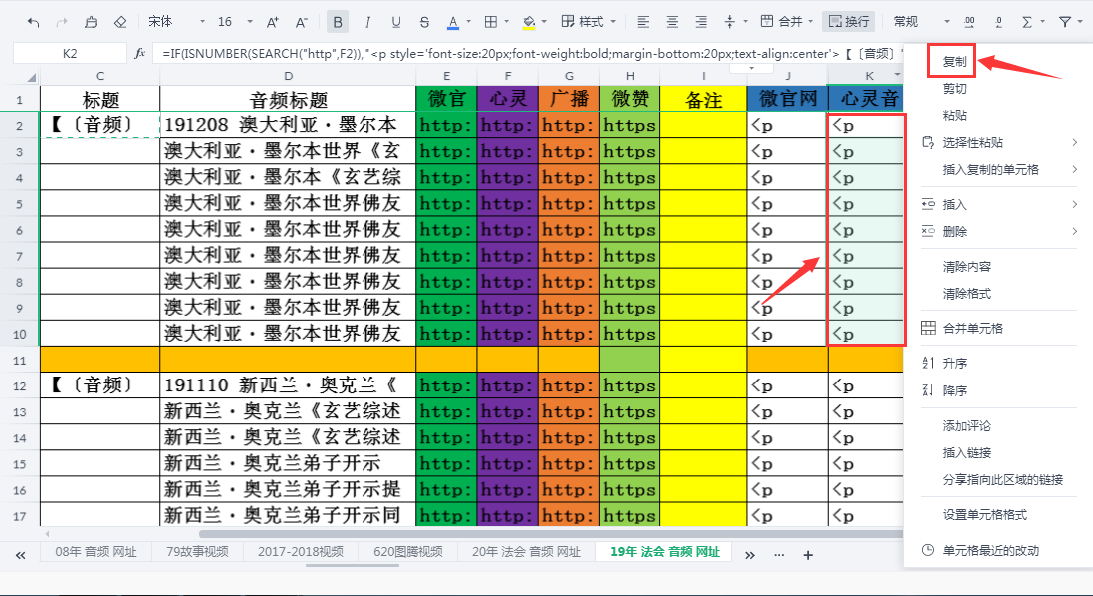
Task: Click the fx insert function icon
Action: (x=139, y=53)
